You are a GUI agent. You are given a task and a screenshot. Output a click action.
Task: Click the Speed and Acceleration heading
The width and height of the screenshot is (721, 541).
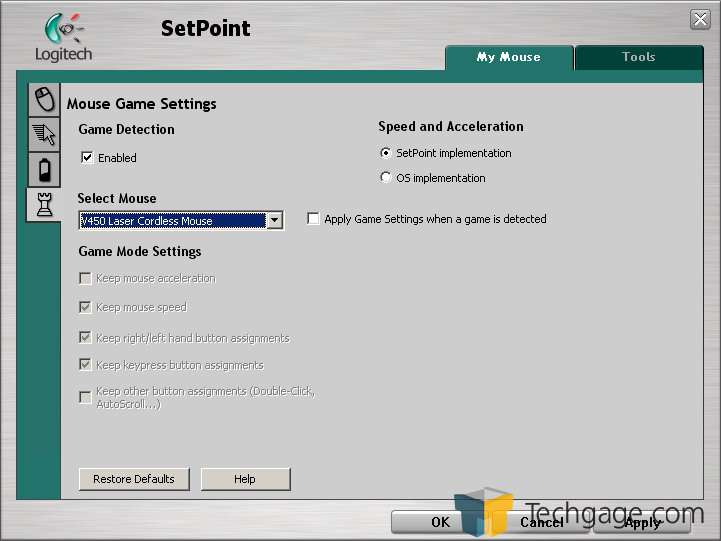[451, 126]
